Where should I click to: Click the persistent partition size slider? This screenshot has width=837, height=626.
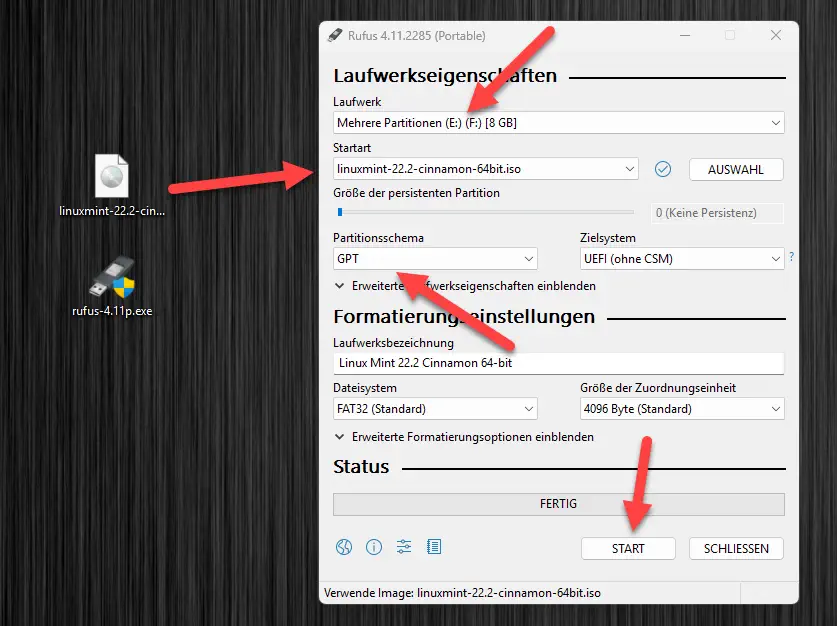point(485,212)
